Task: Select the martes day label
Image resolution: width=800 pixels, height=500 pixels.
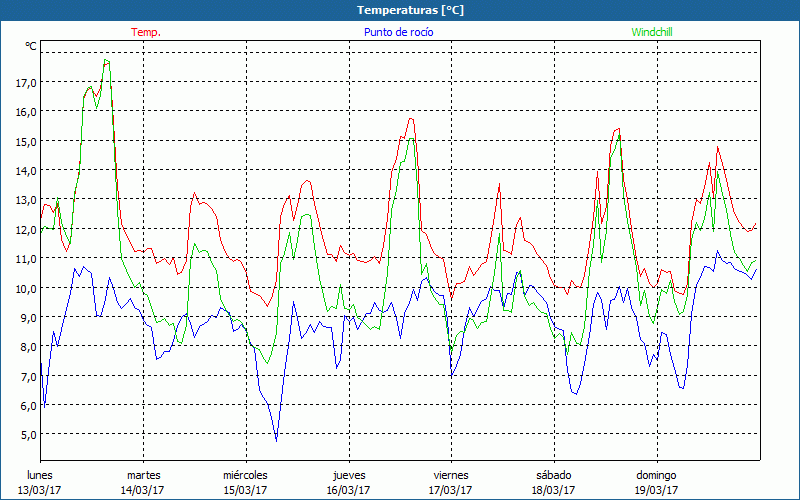Action: (x=143, y=475)
